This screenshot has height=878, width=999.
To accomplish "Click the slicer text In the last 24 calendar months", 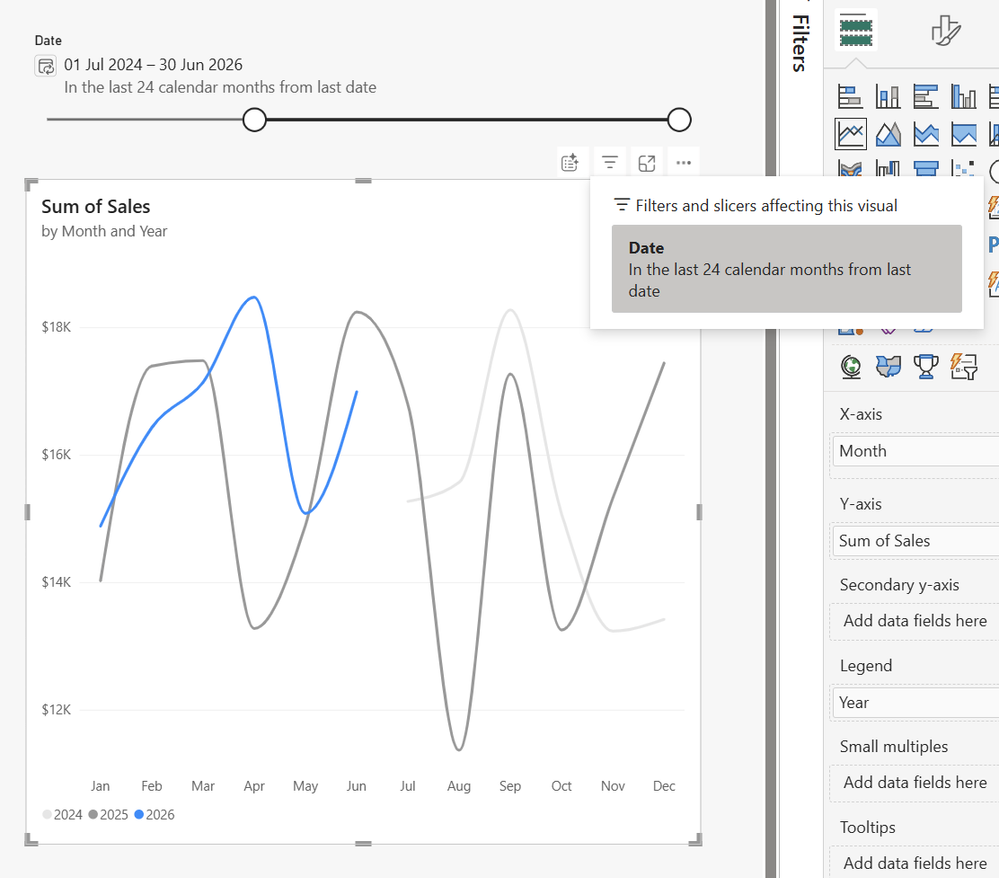I will click(x=220, y=87).
